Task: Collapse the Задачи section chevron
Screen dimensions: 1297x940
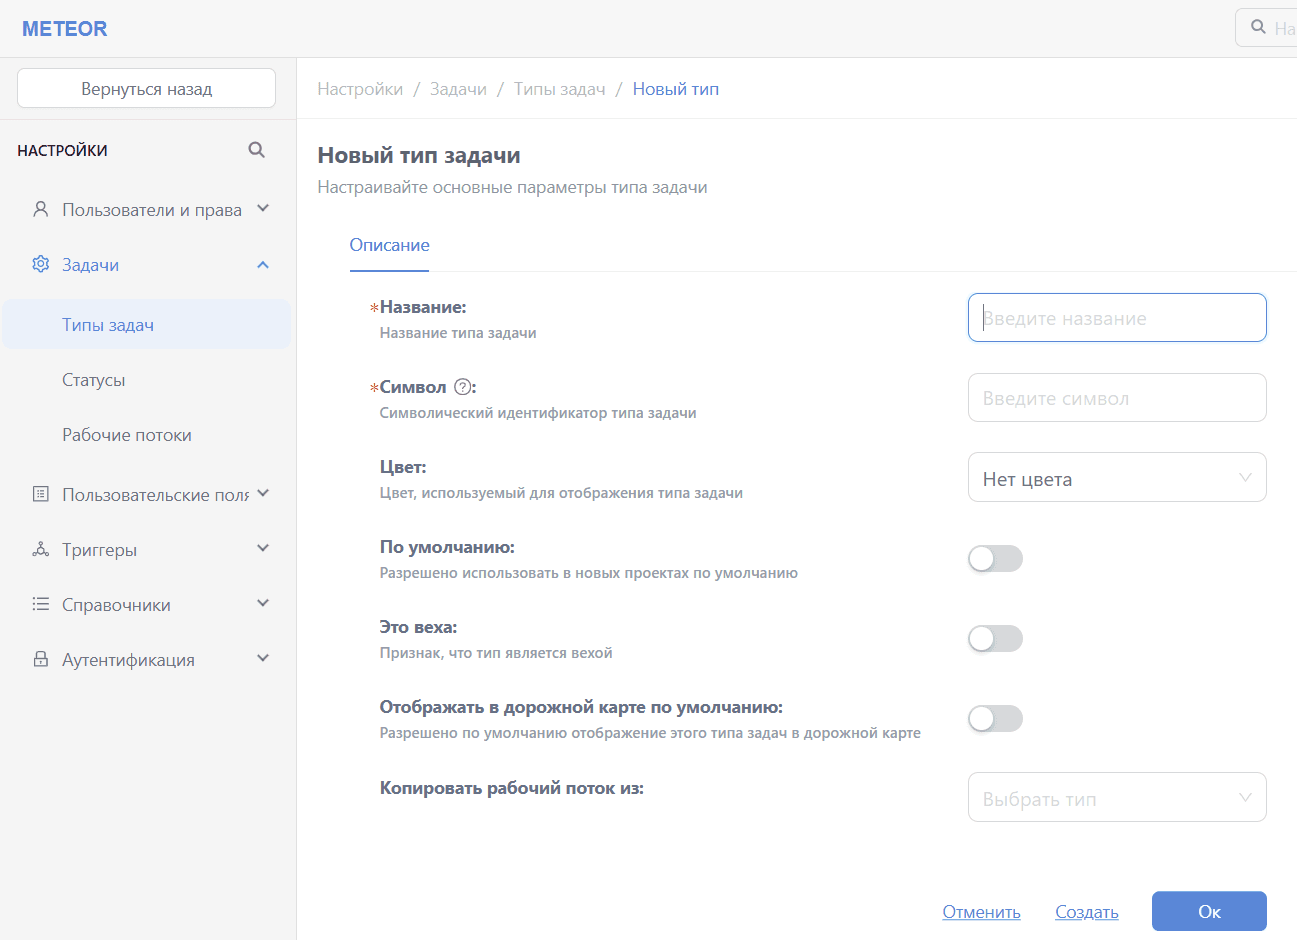Action: pos(263,265)
